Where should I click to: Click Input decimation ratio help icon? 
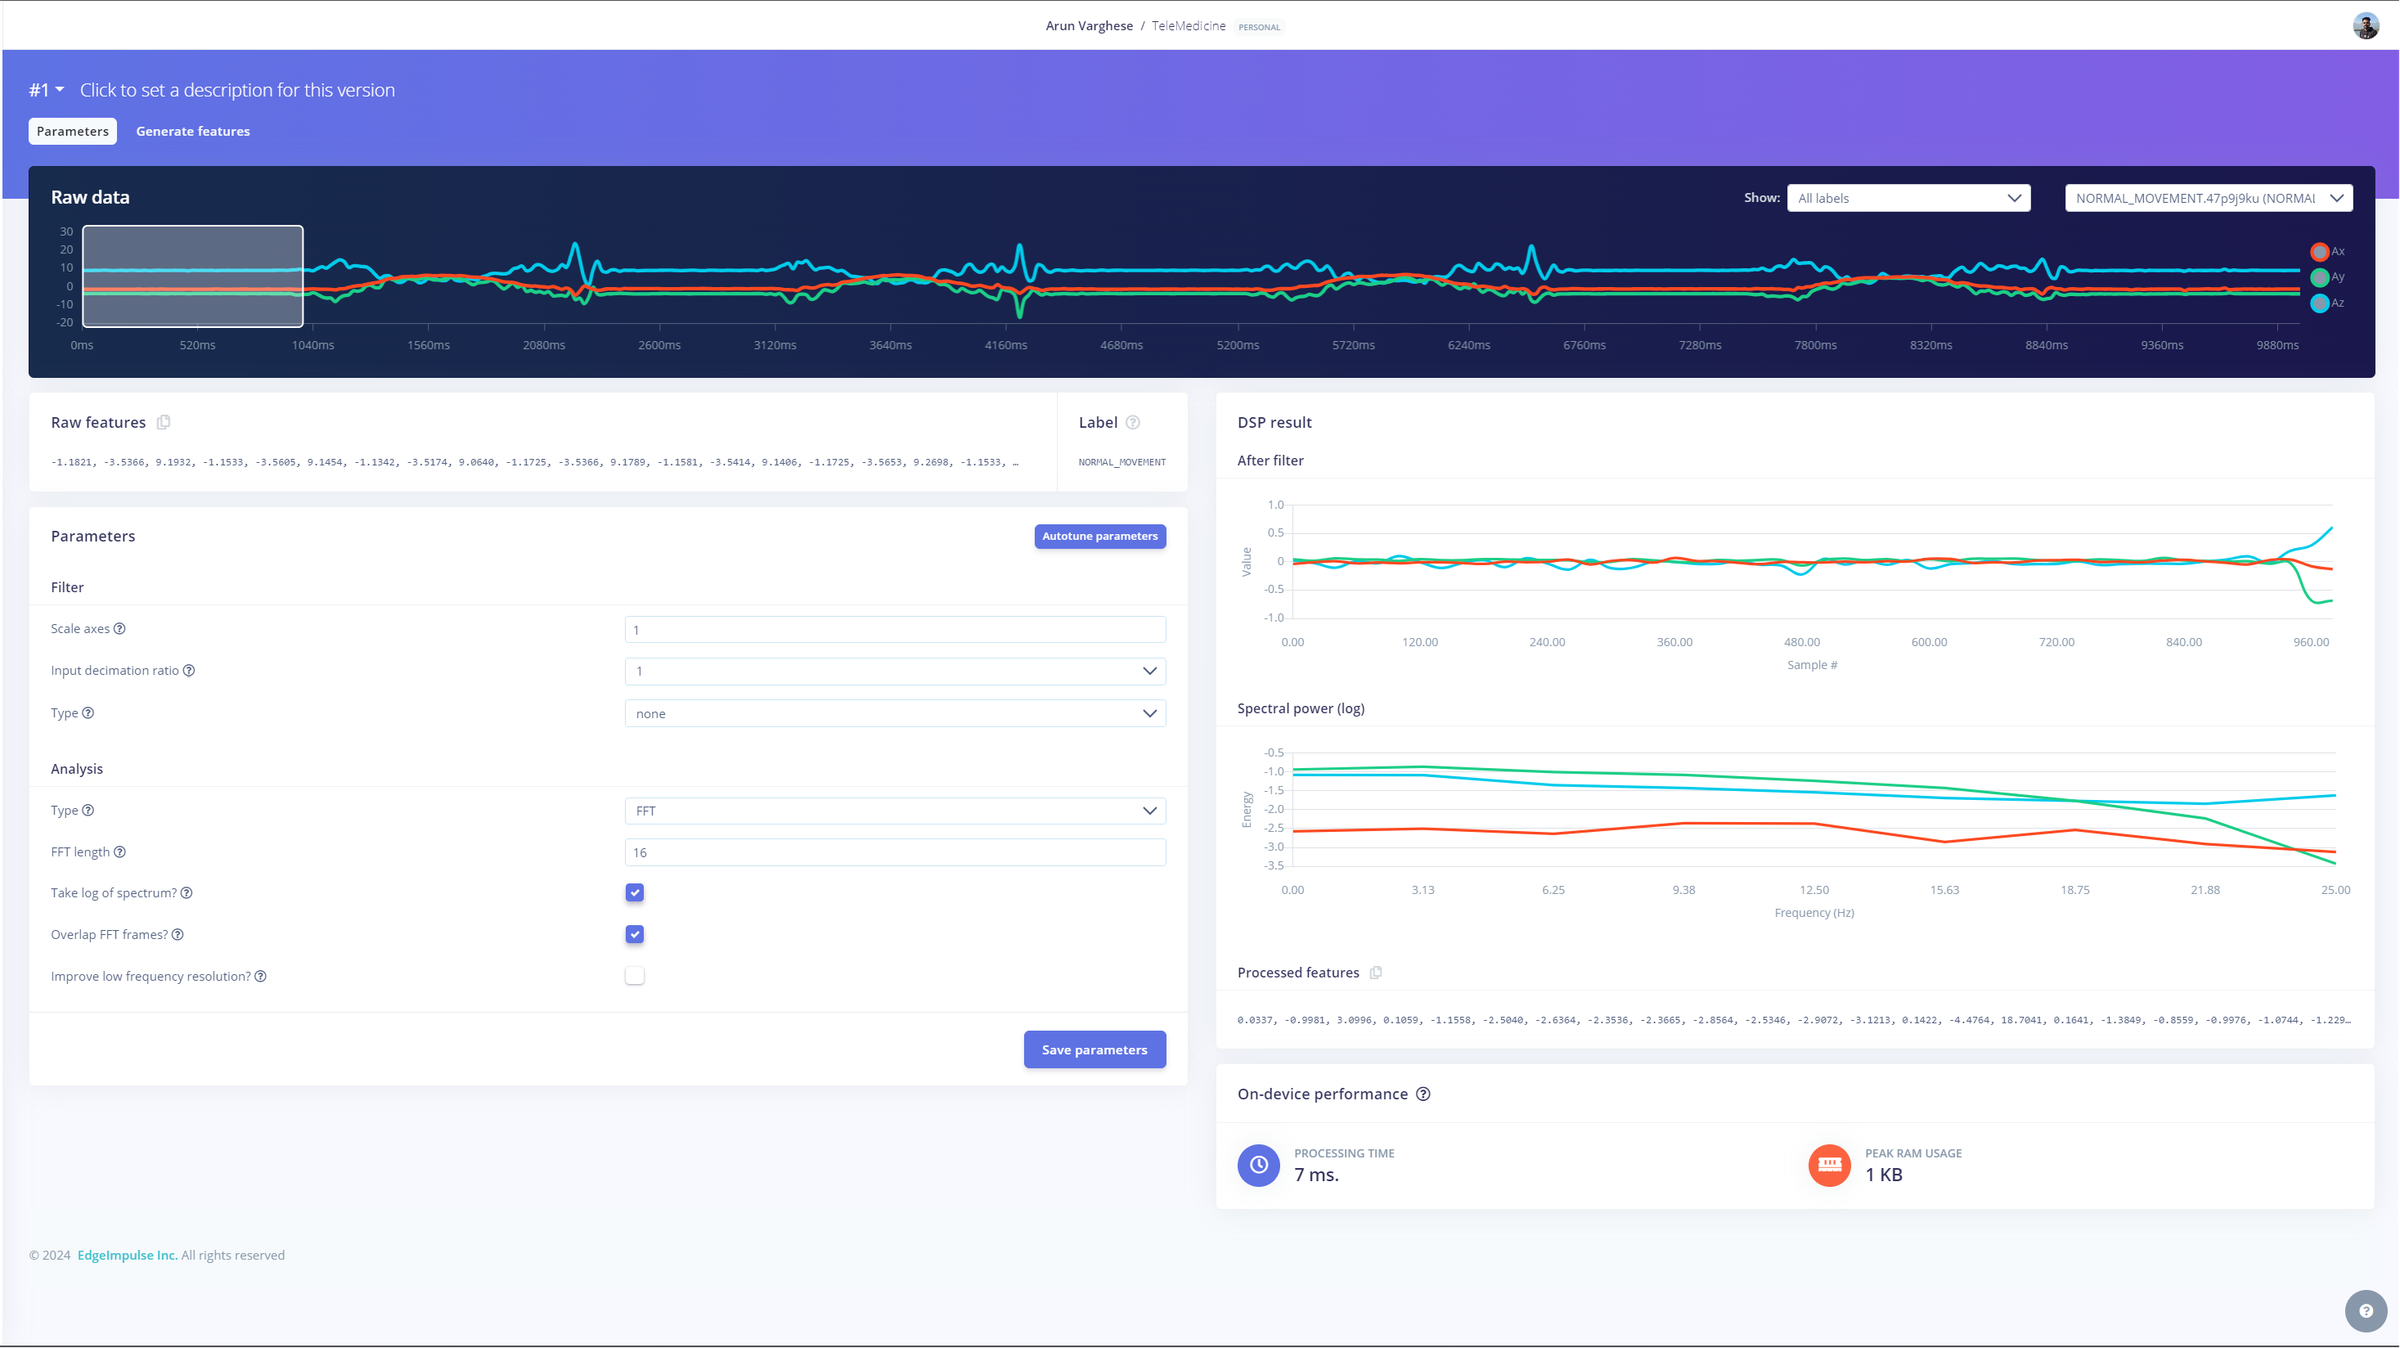[189, 671]
